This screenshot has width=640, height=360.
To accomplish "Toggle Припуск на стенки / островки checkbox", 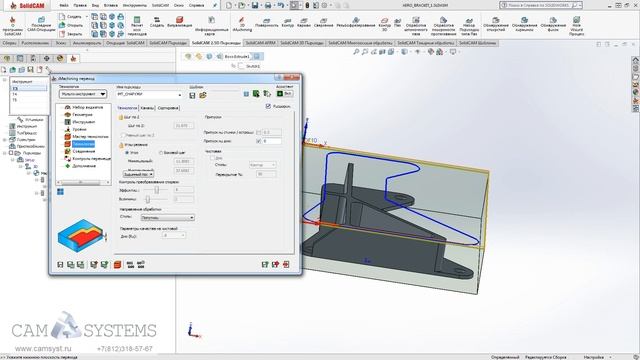I will [258, 132].
